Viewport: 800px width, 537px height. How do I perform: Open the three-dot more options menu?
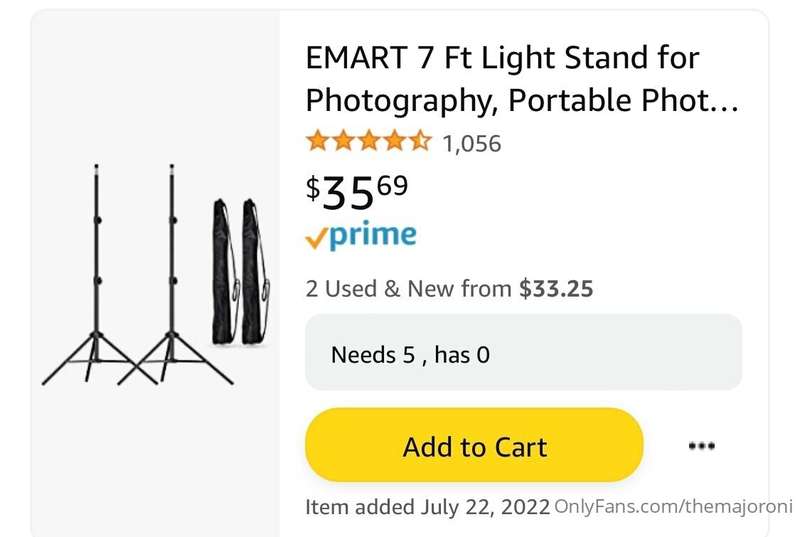pos(702,446)
